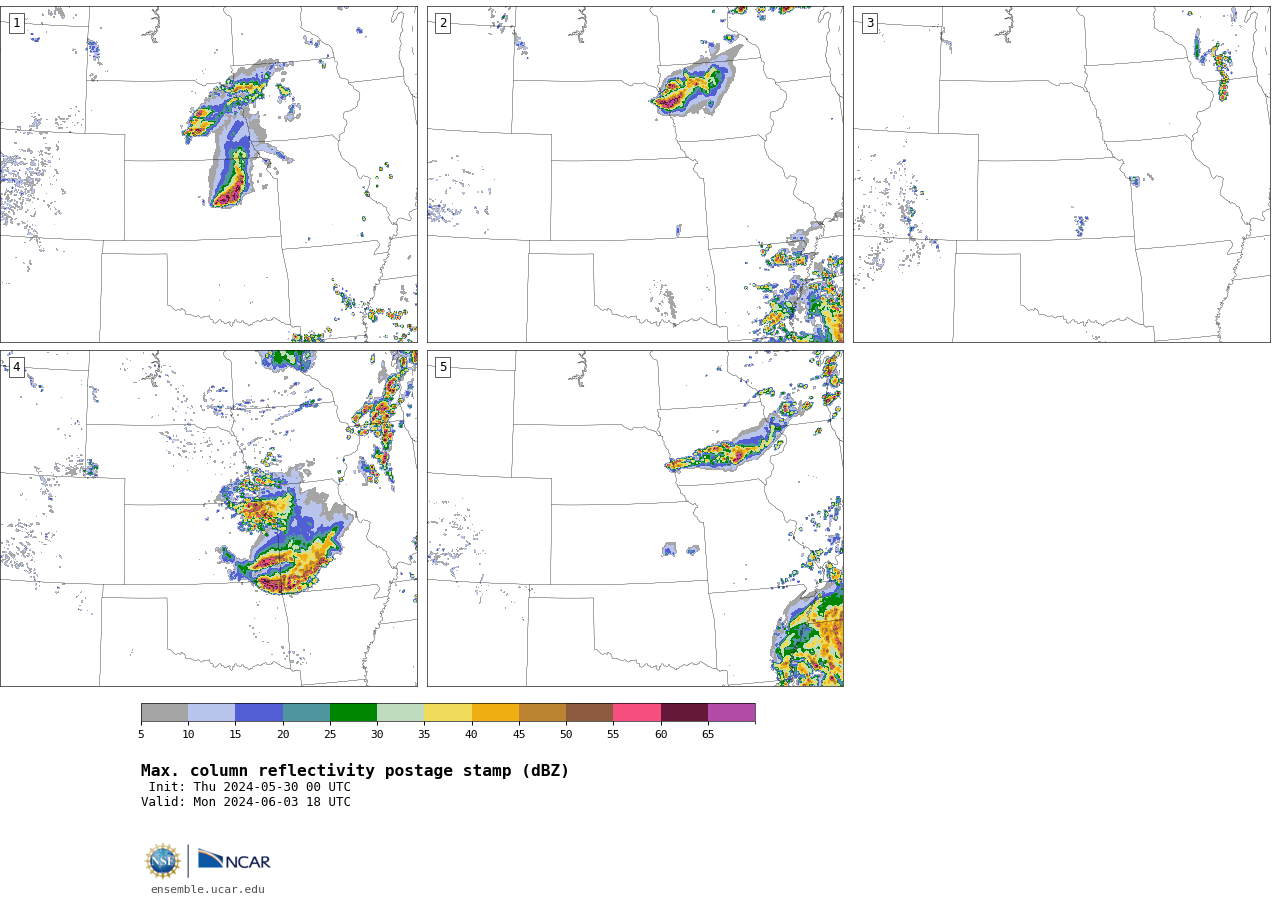Click the NCAR logo
This screenshot has height=901, width=1280.
(x=234, y=860)
